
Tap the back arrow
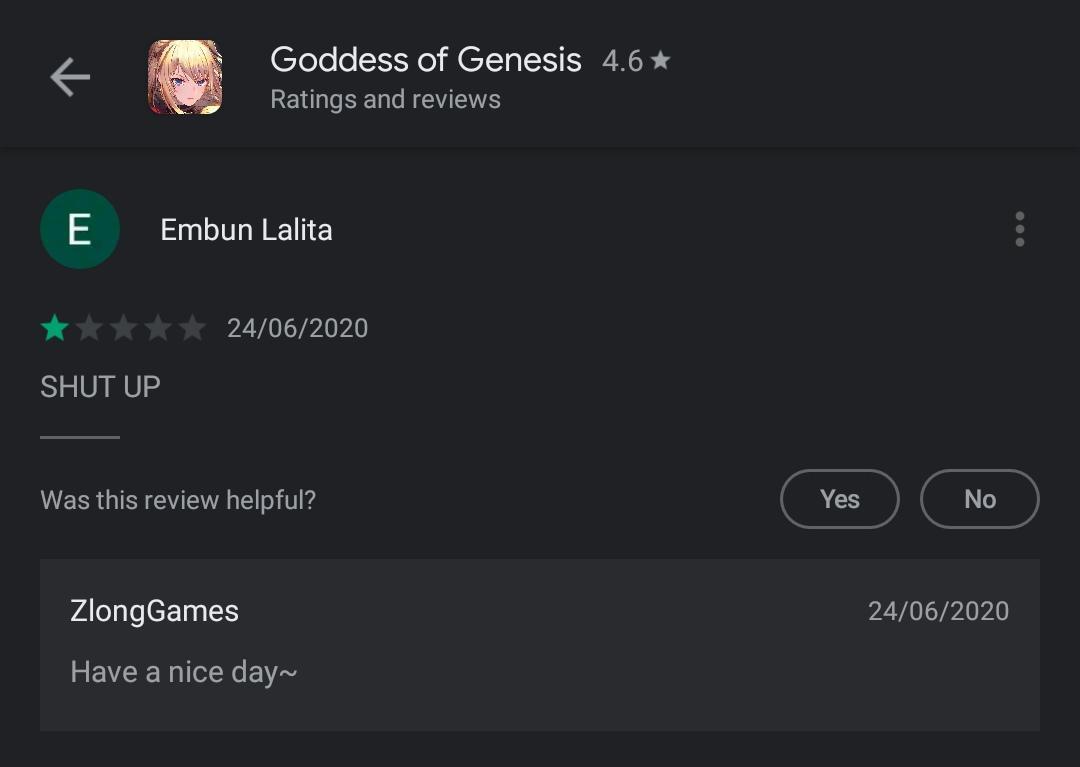70,77
